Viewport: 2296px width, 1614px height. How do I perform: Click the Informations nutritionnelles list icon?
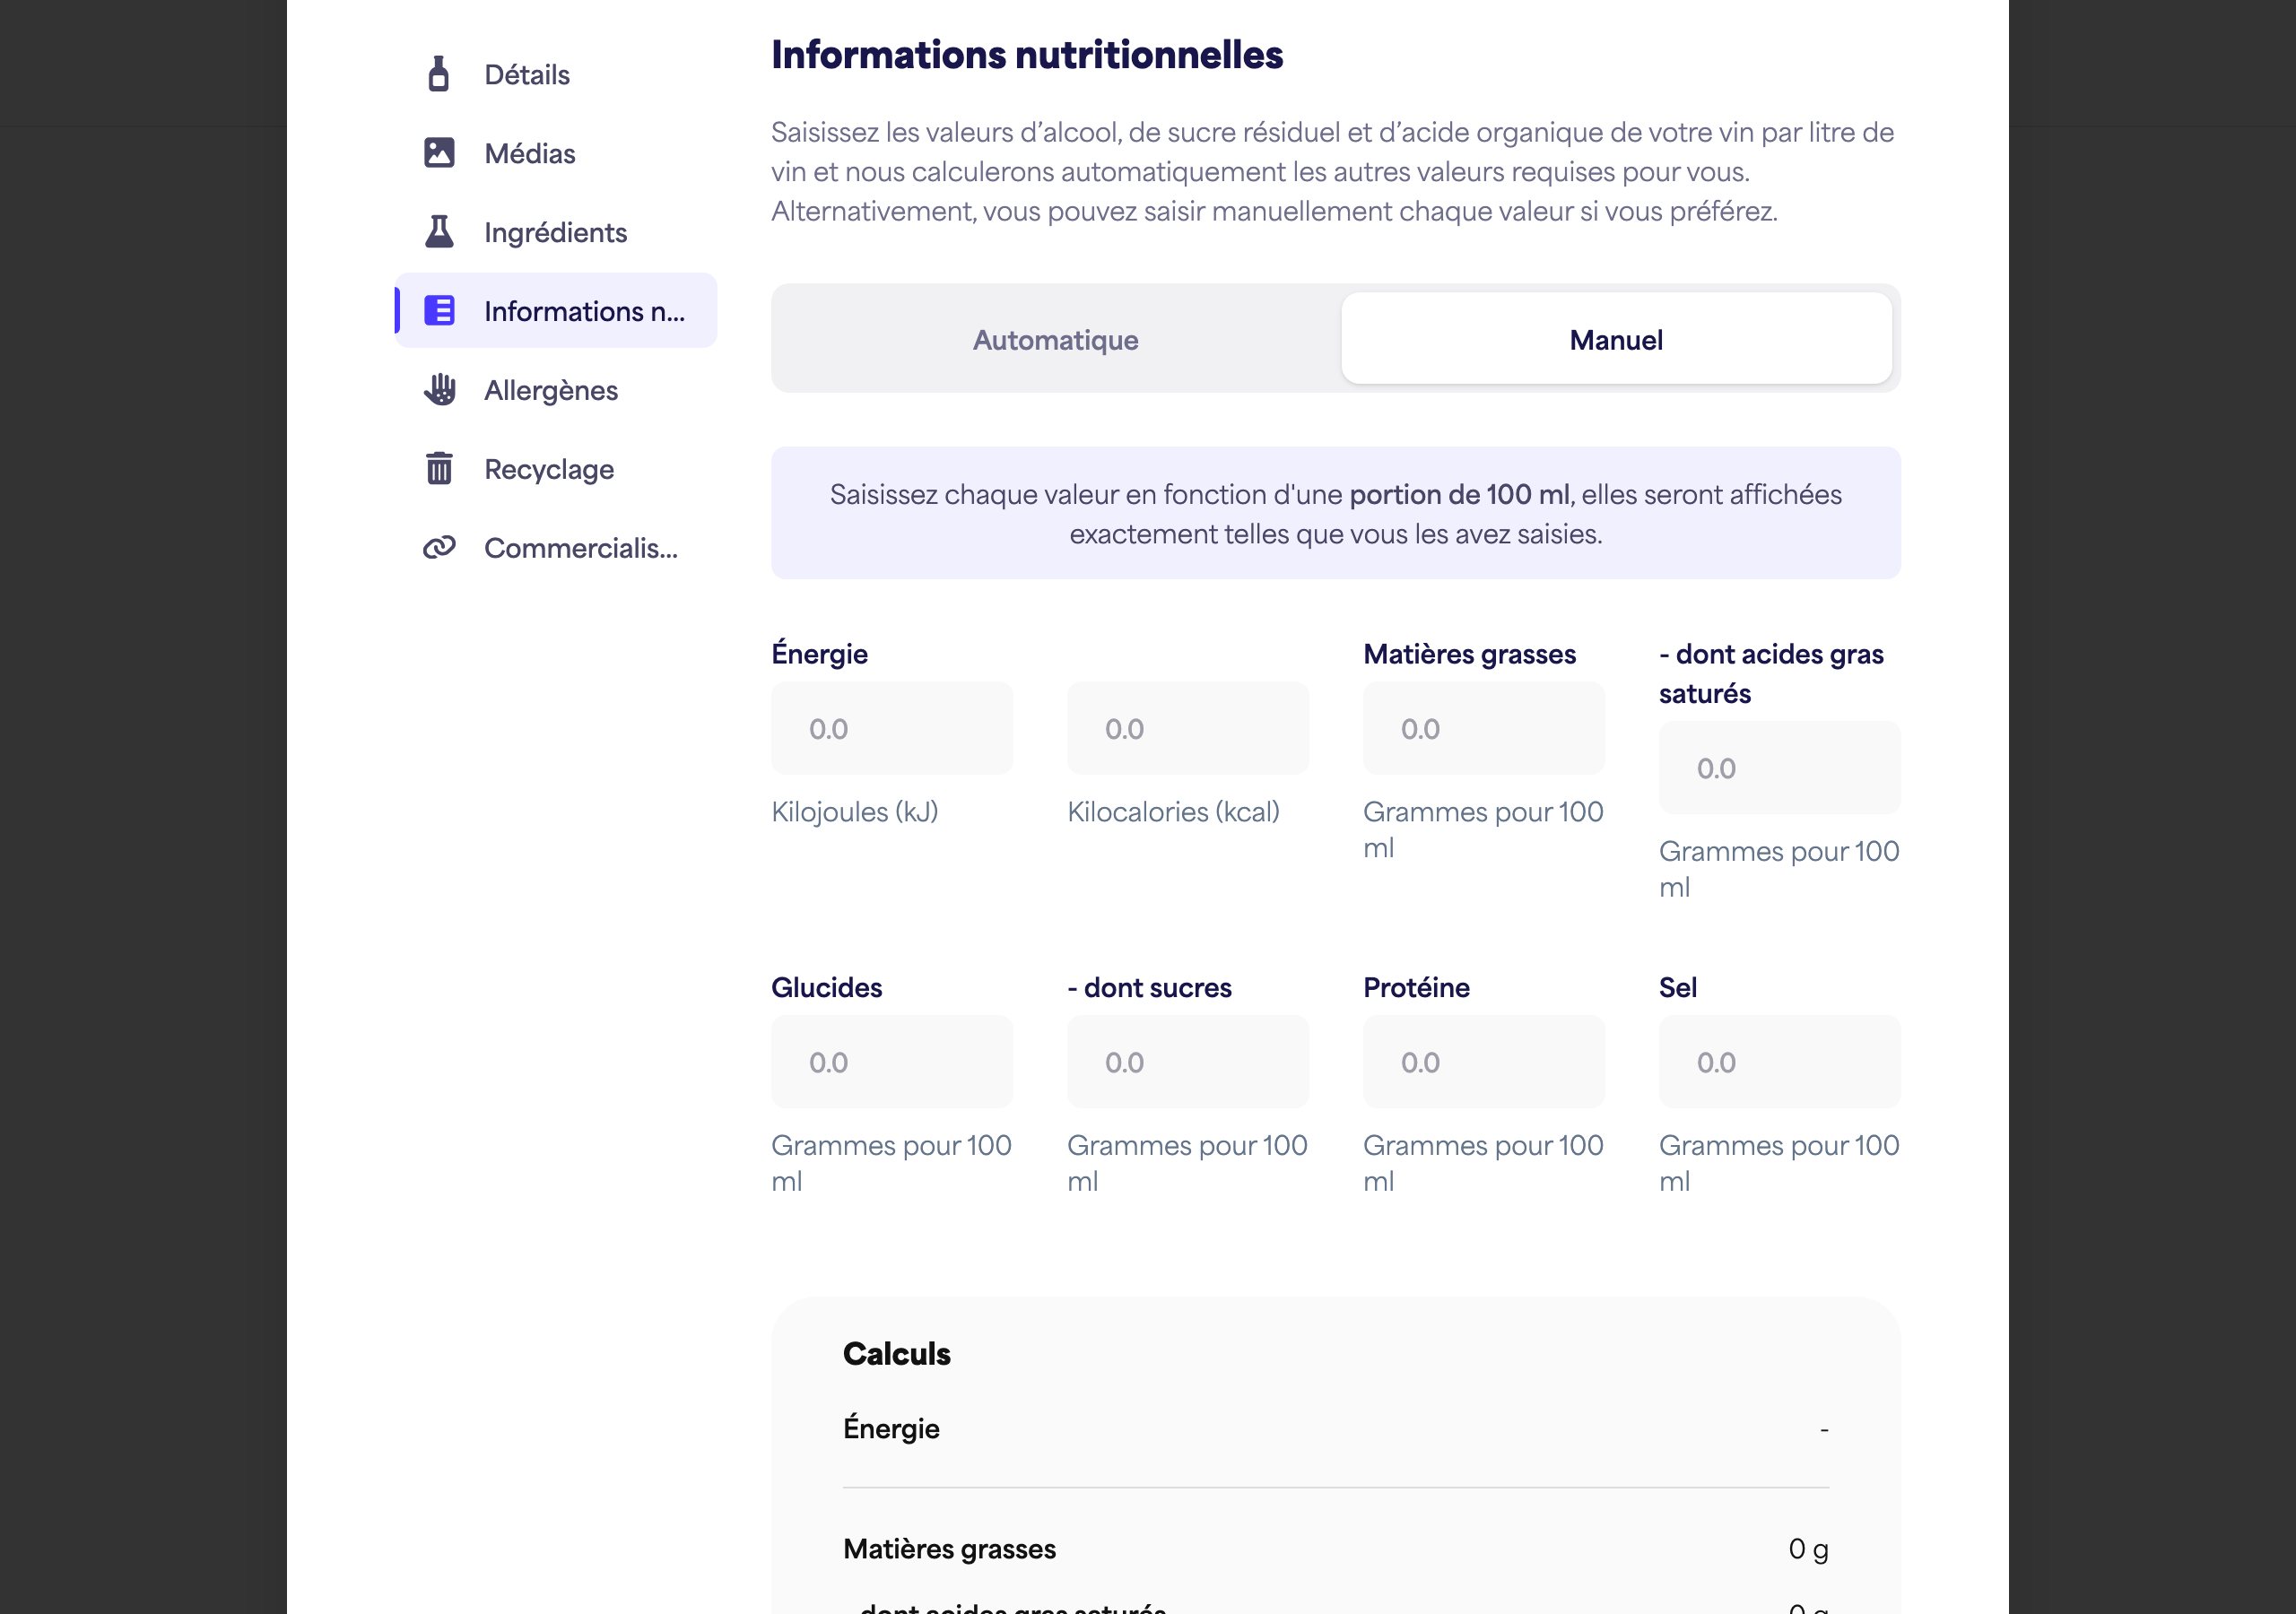[x=439, y=311]
